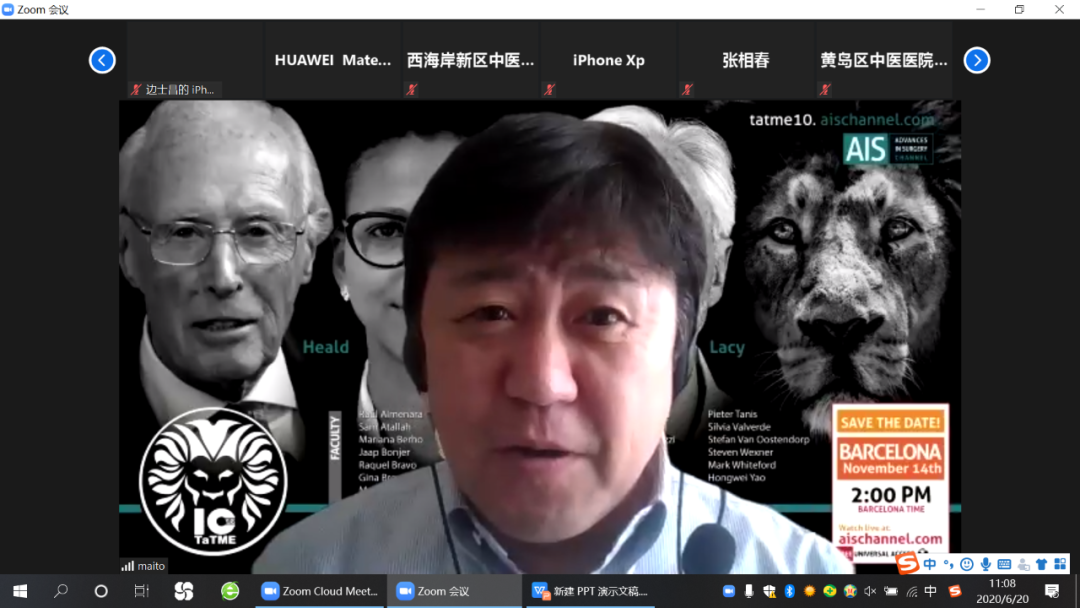1080x608 pixels.
Task: Click the orange sun tray icon
Action: coord(809,591)
